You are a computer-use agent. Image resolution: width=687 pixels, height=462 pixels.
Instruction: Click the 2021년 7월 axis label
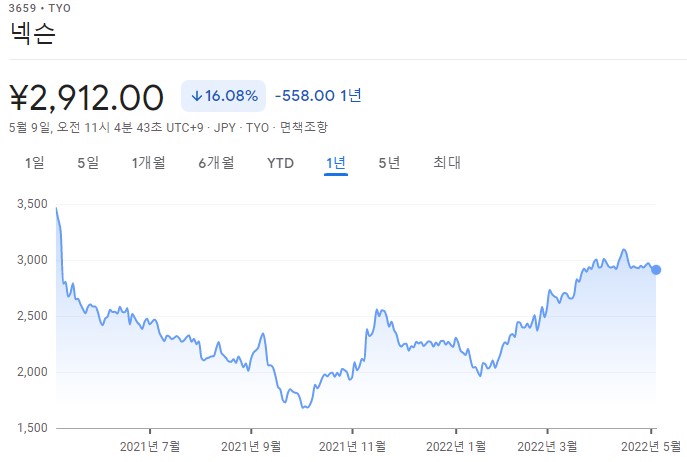click(x=150, y=447)
